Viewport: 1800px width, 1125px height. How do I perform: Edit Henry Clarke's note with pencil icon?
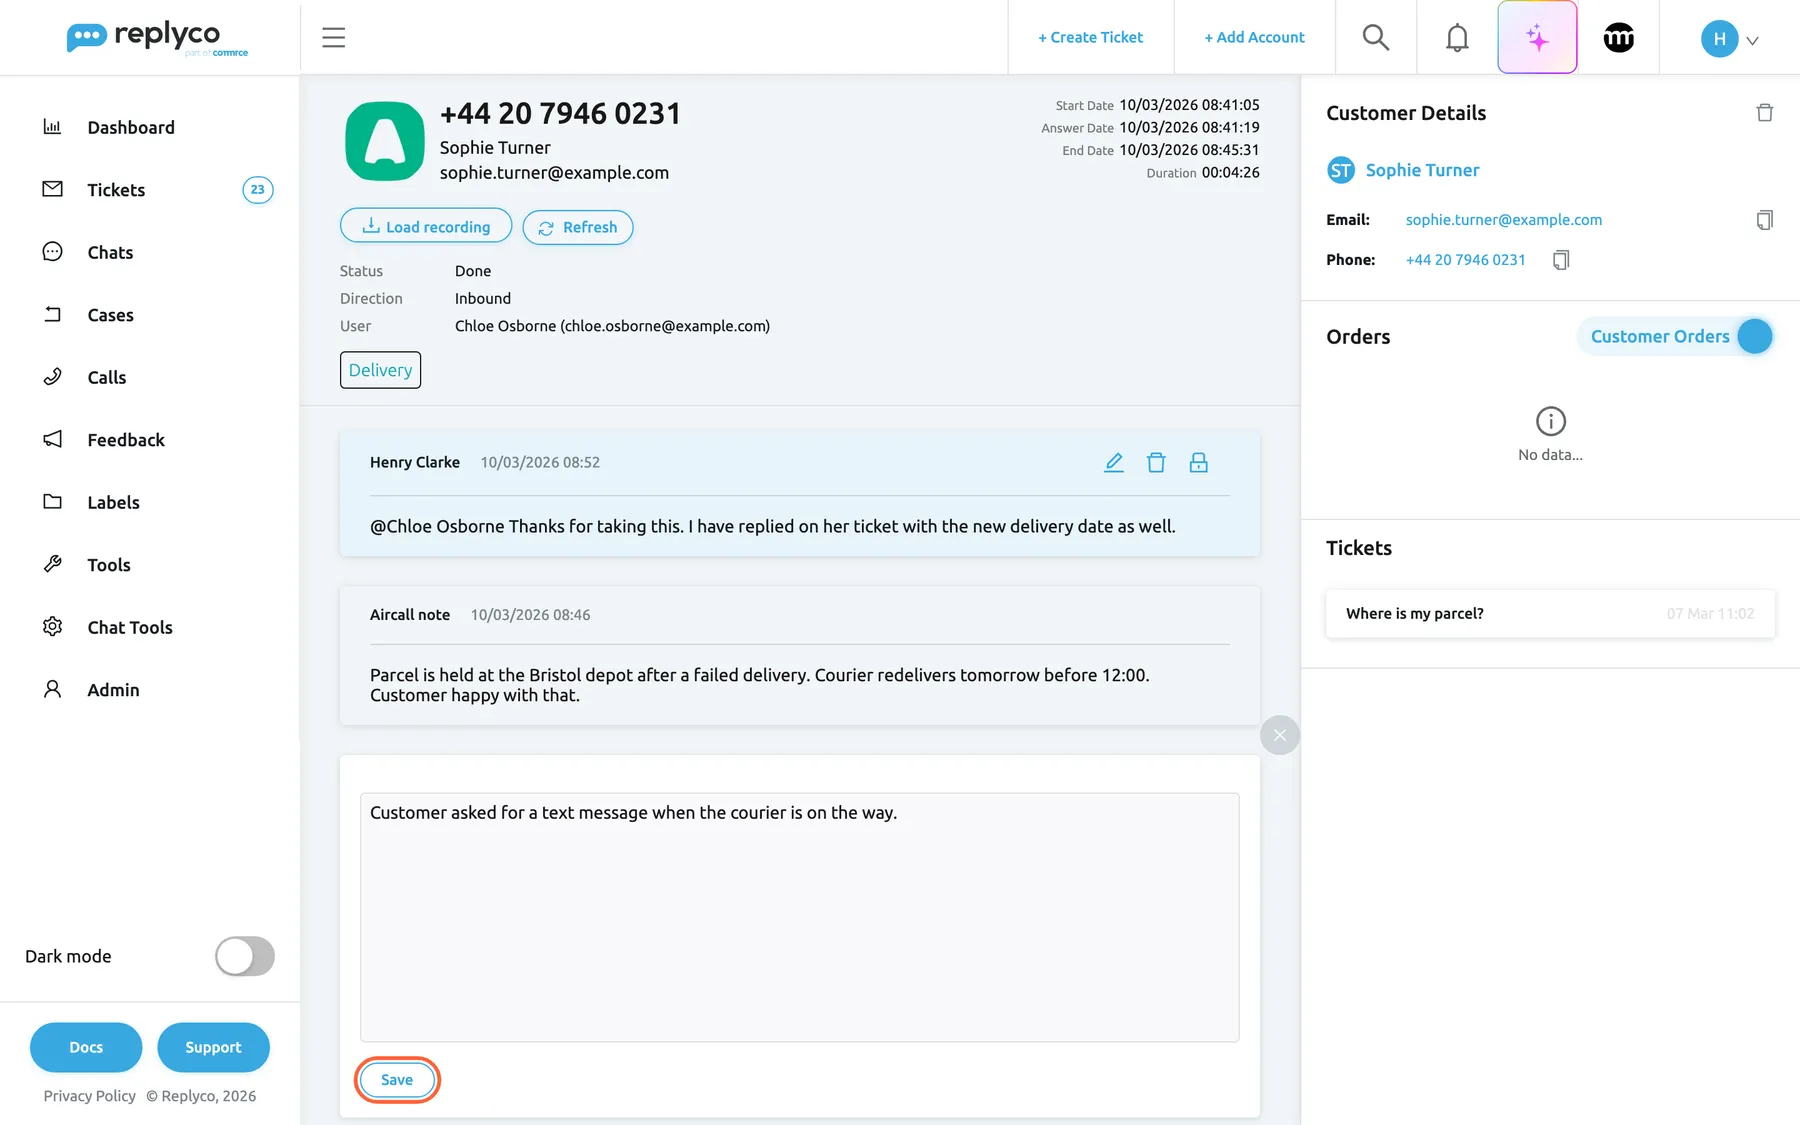pyautogui.click(x=1113, y=462)
